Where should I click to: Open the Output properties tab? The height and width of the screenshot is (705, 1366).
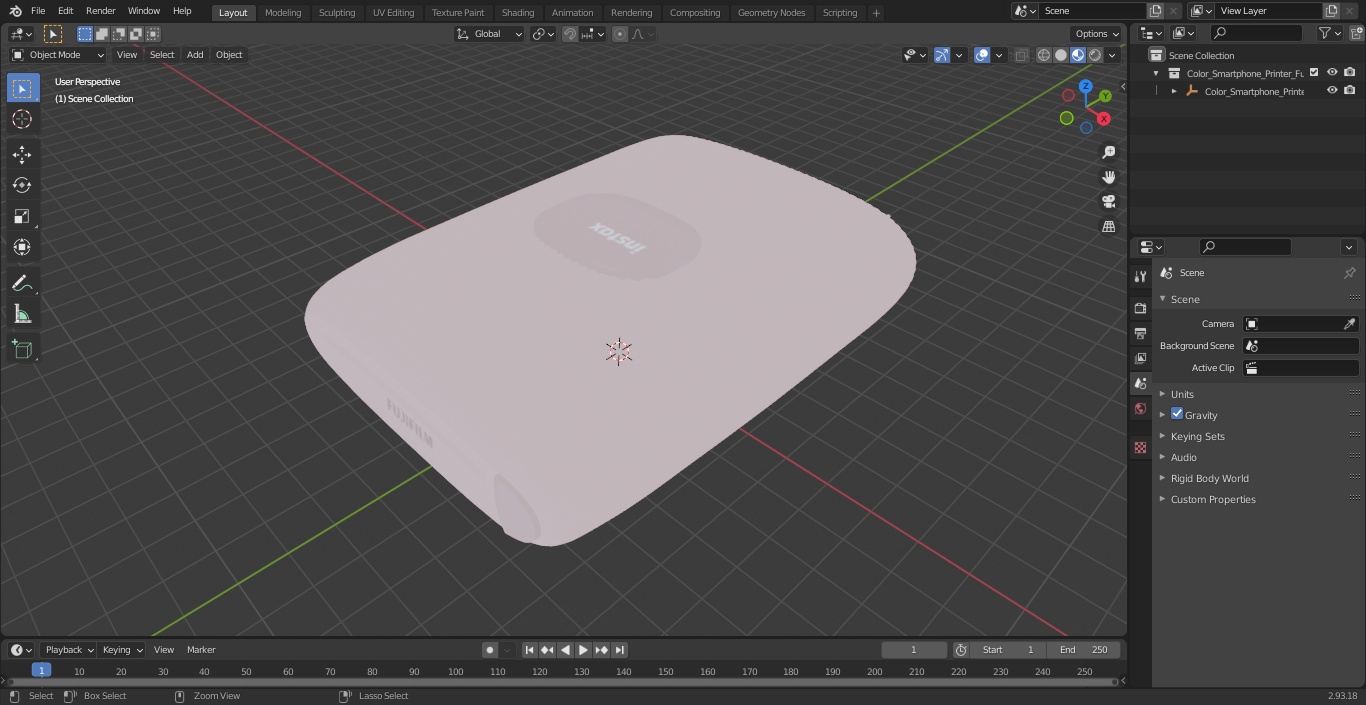click(x=1140, y=333)
